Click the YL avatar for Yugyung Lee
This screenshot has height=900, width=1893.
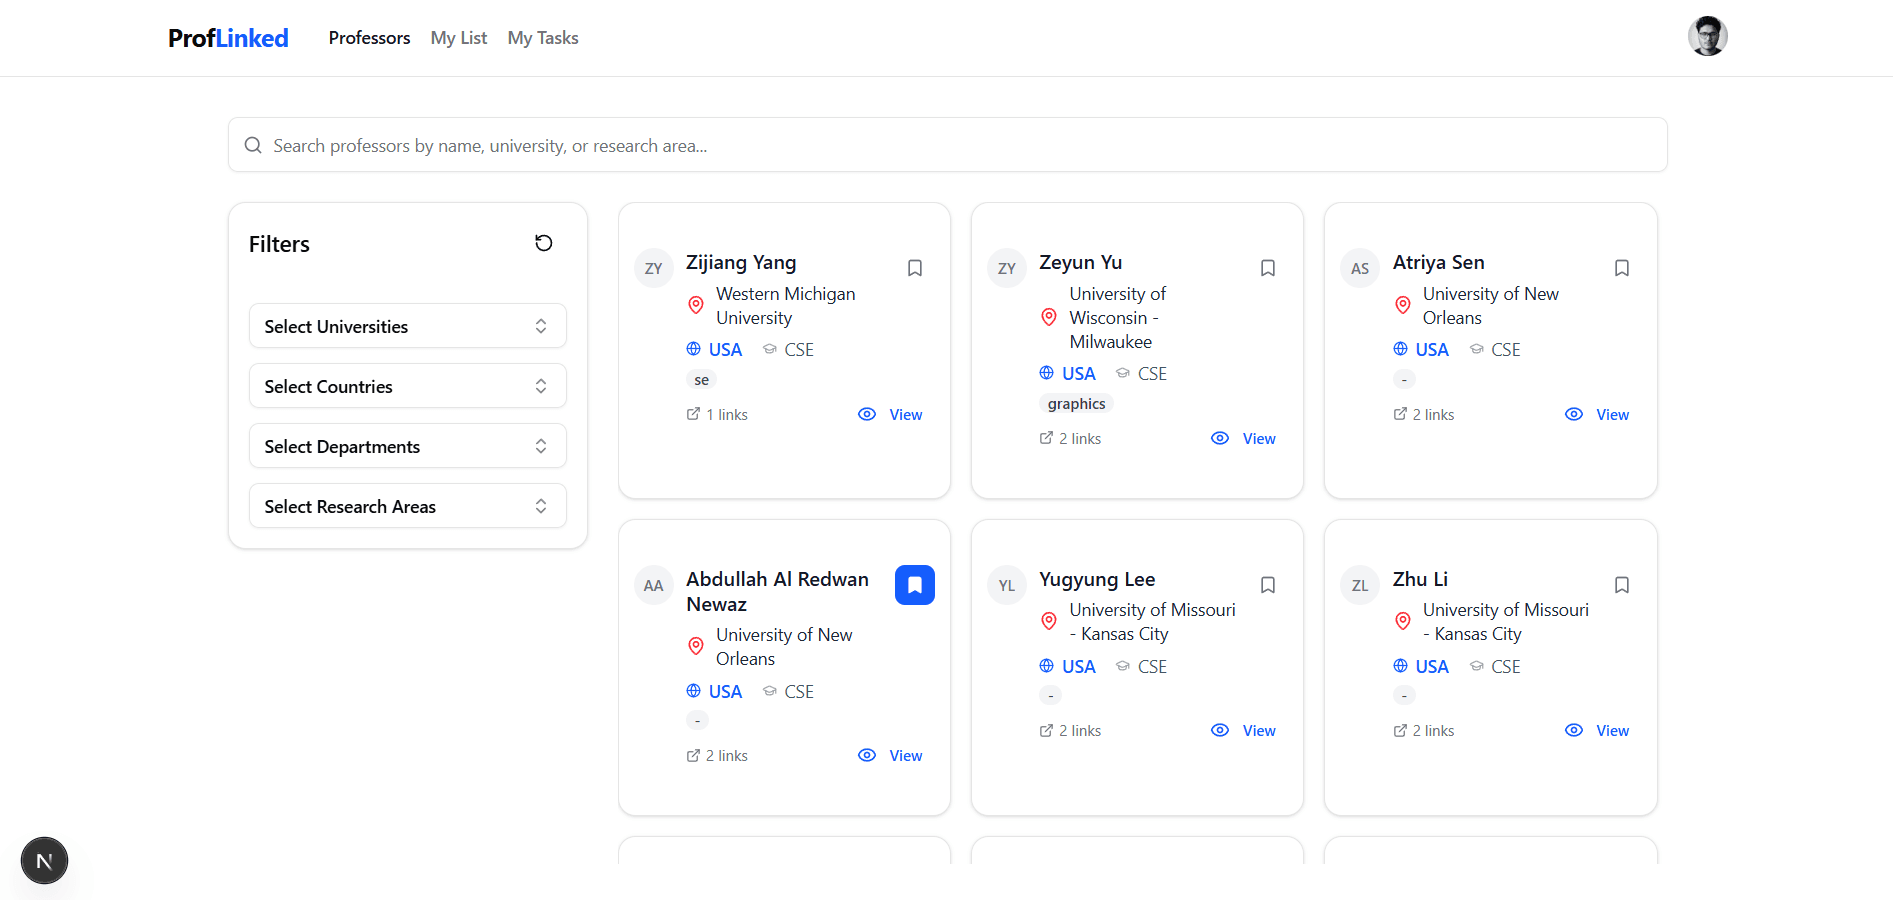[x=1007, y=585]
